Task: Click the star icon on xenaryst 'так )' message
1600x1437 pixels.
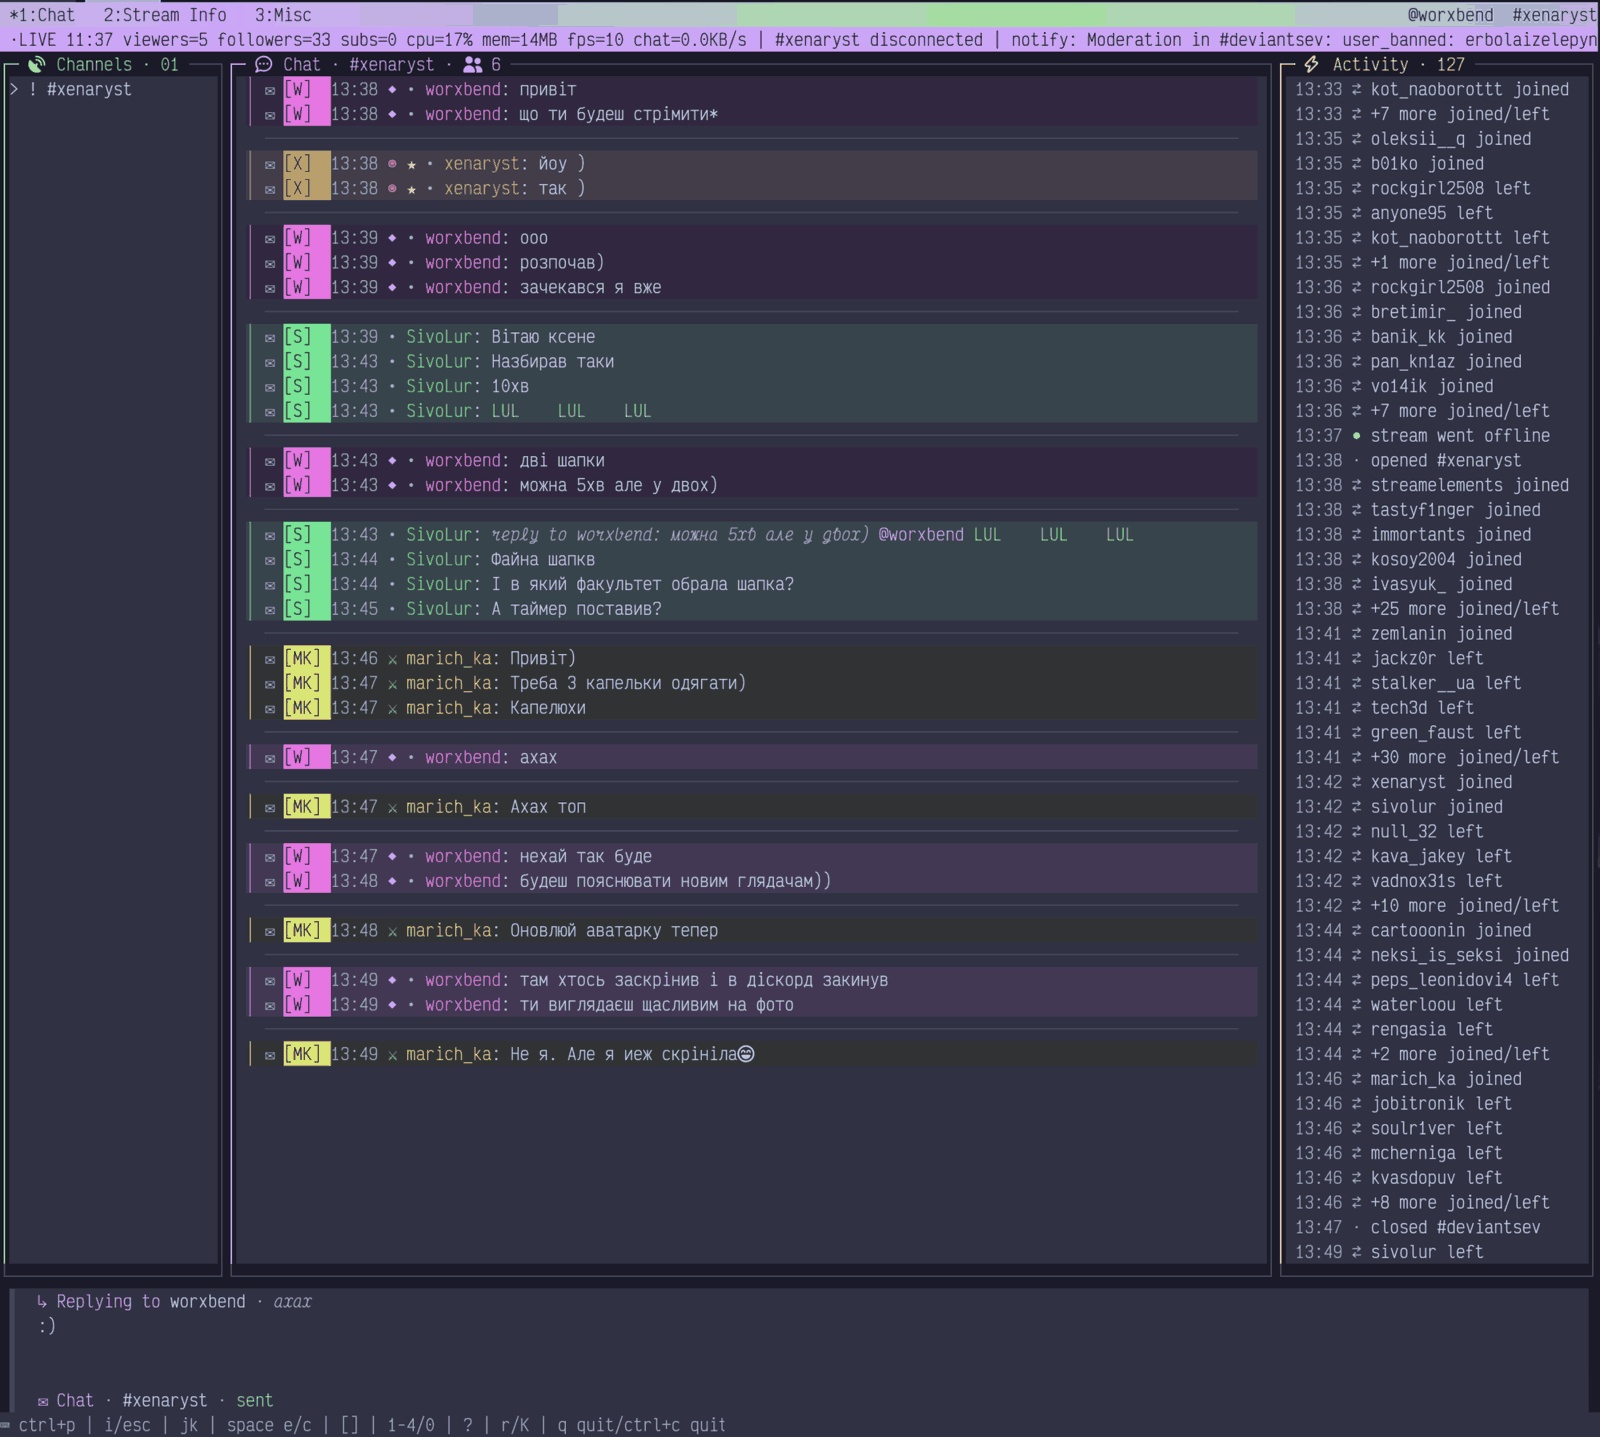Action: (x=411, y=189)
